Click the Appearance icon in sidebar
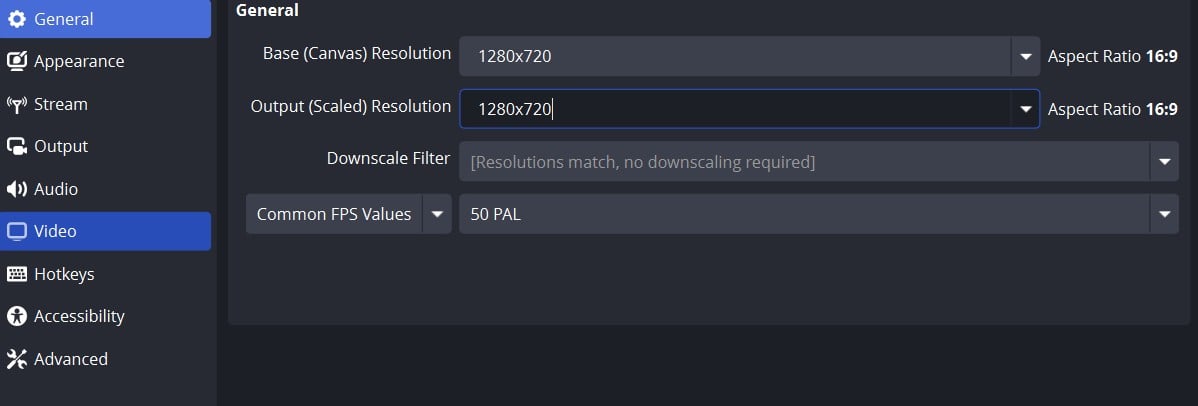The image size is (1198, 406). (16, 61)
